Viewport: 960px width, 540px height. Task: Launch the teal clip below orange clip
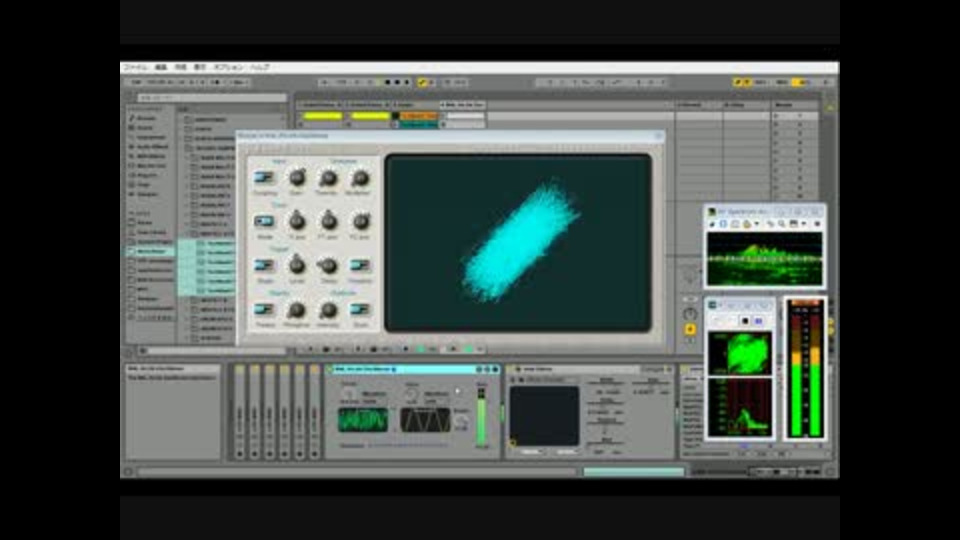pos(419,124)
